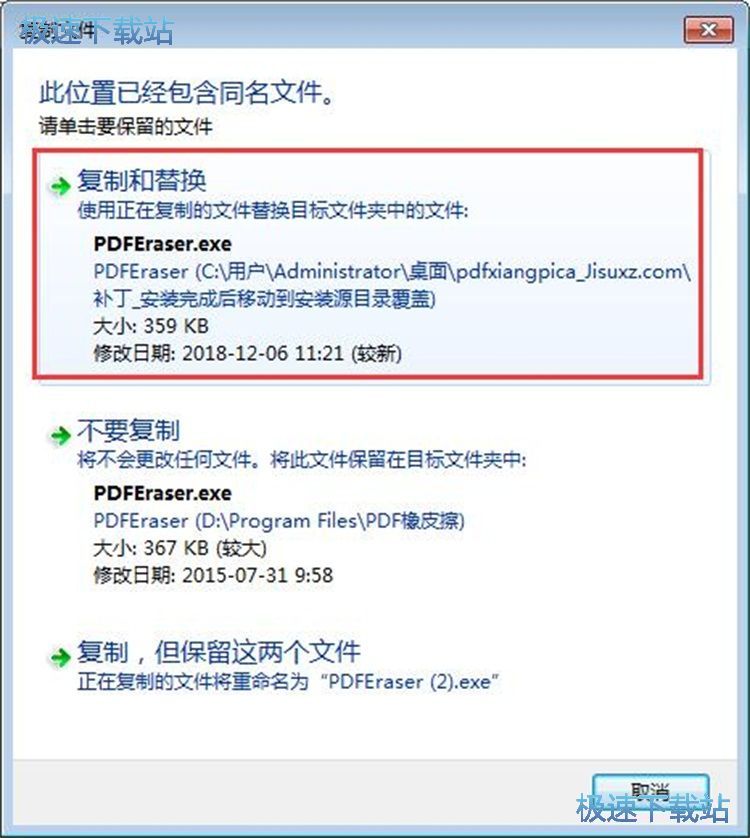Click 修改日期 2015-07-31 9:58 line
Image resolution: width=750 pixels, height=838 pixels.
[213, 575]
